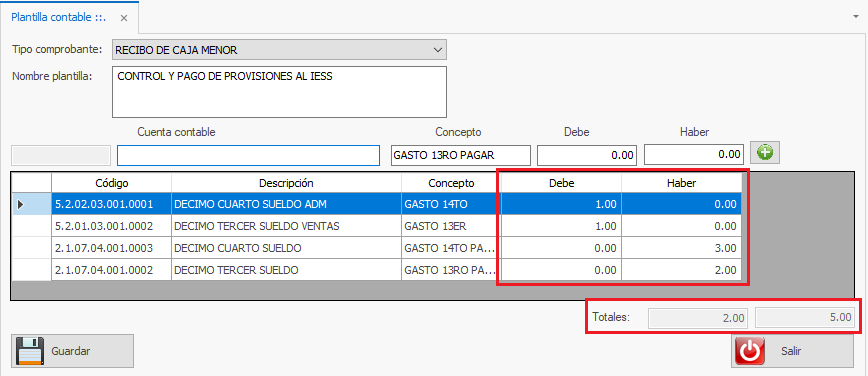This screenshot has height=376, width=868.
Task: Click Debe 1.00 in GASTO 13ER row
Action: [x=561, y=226]
